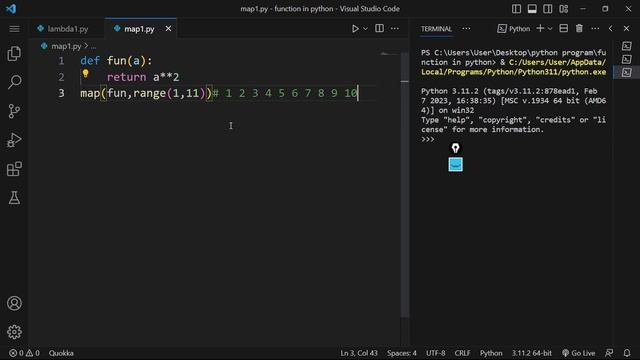Viewport: 640px width, 360px height.
Task: Toggle the secondary side bar layout
Action: click(548, 9)
